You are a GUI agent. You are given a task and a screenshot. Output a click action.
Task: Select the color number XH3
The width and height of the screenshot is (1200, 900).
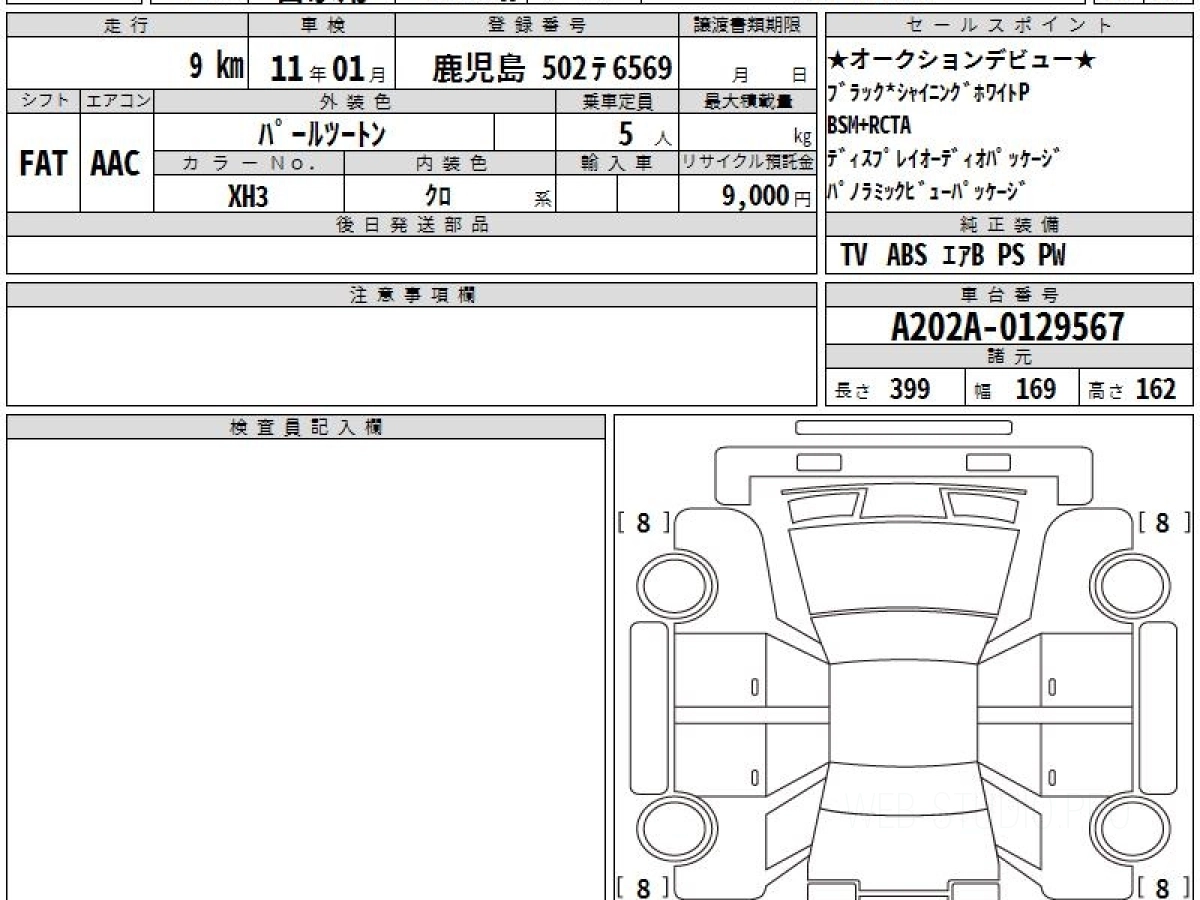click(x=248, y=197)
